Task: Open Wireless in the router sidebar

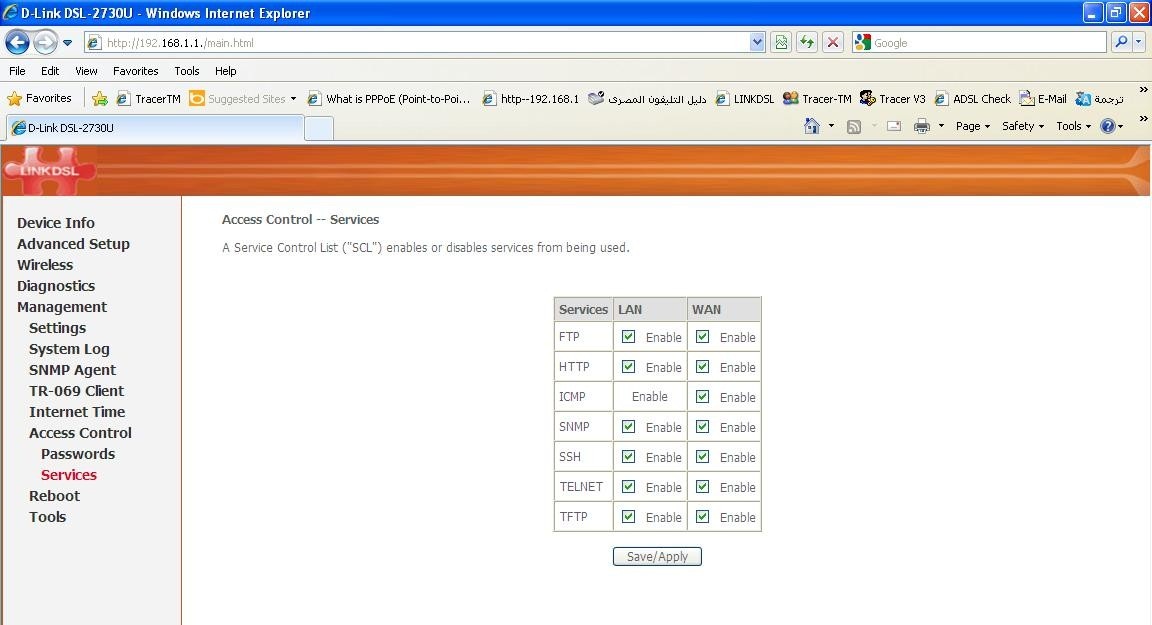Action: (45, 265)
